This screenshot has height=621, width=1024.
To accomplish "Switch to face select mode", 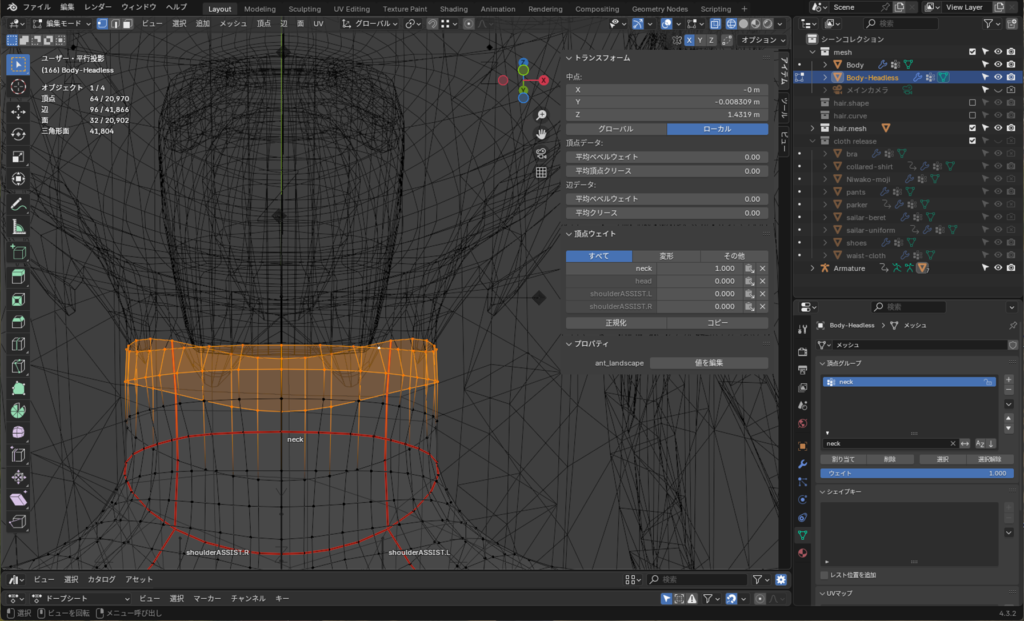I will point(129,23).
